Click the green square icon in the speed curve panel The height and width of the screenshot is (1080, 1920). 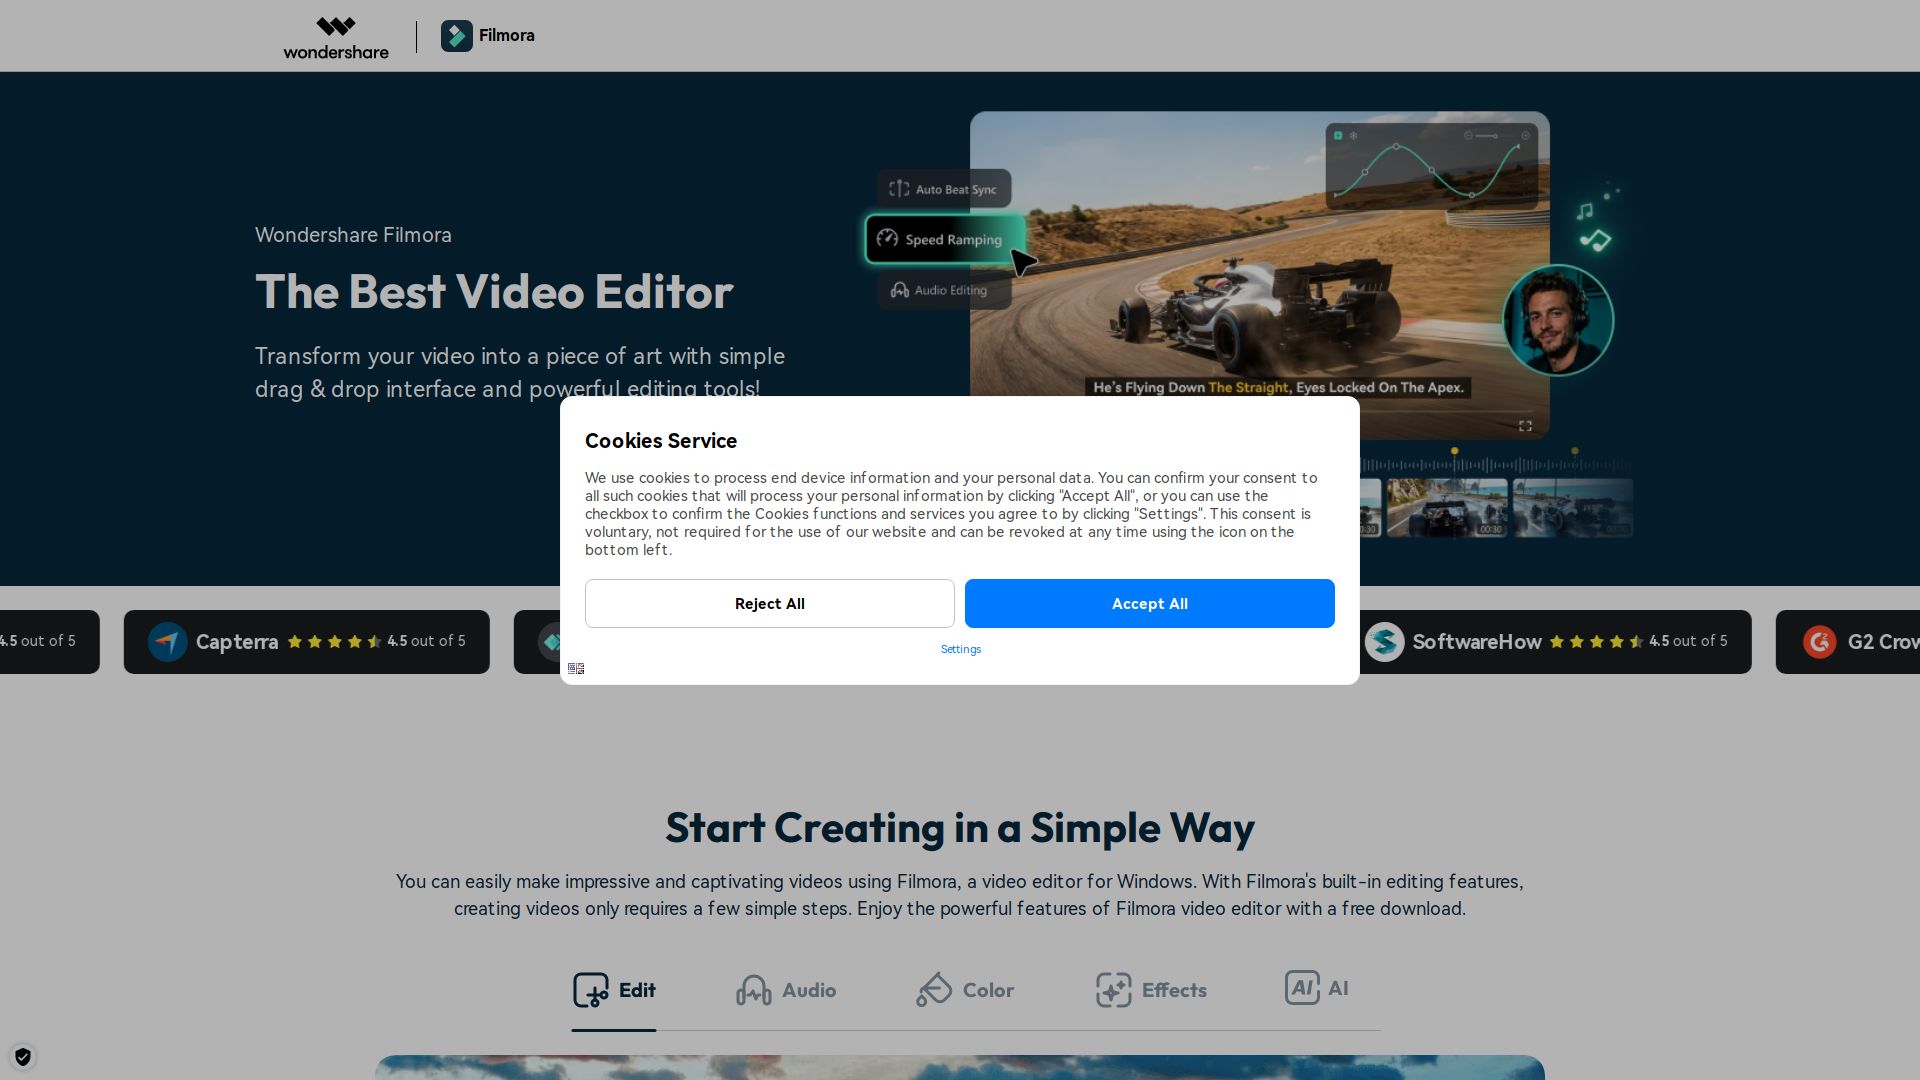click(1338, 136)
